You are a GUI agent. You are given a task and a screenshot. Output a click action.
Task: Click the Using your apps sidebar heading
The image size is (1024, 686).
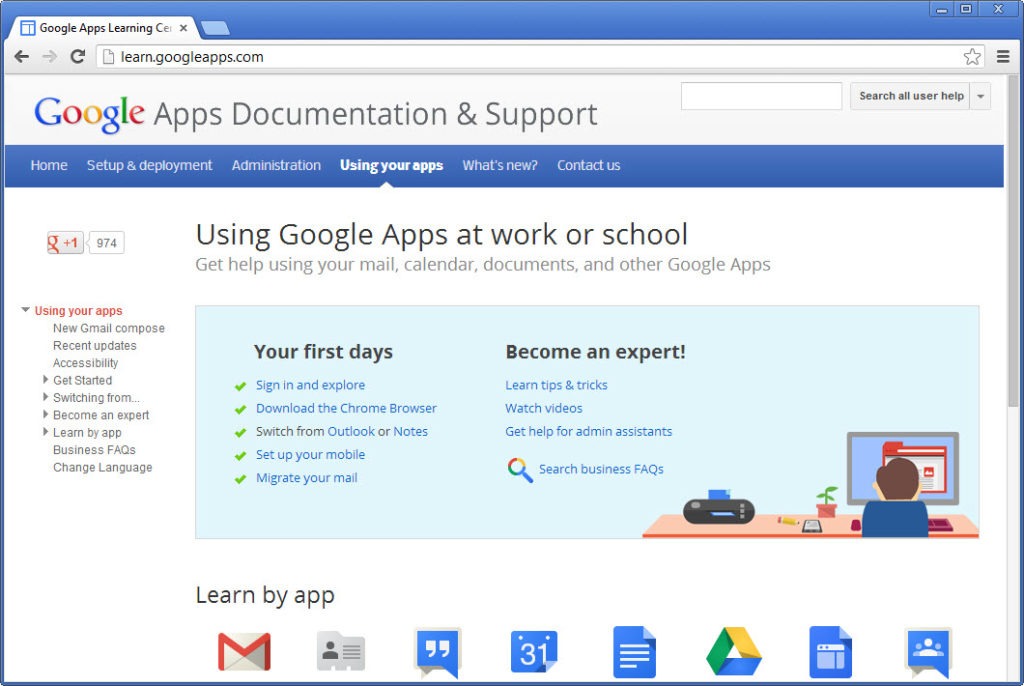click(x=78, y=311)
